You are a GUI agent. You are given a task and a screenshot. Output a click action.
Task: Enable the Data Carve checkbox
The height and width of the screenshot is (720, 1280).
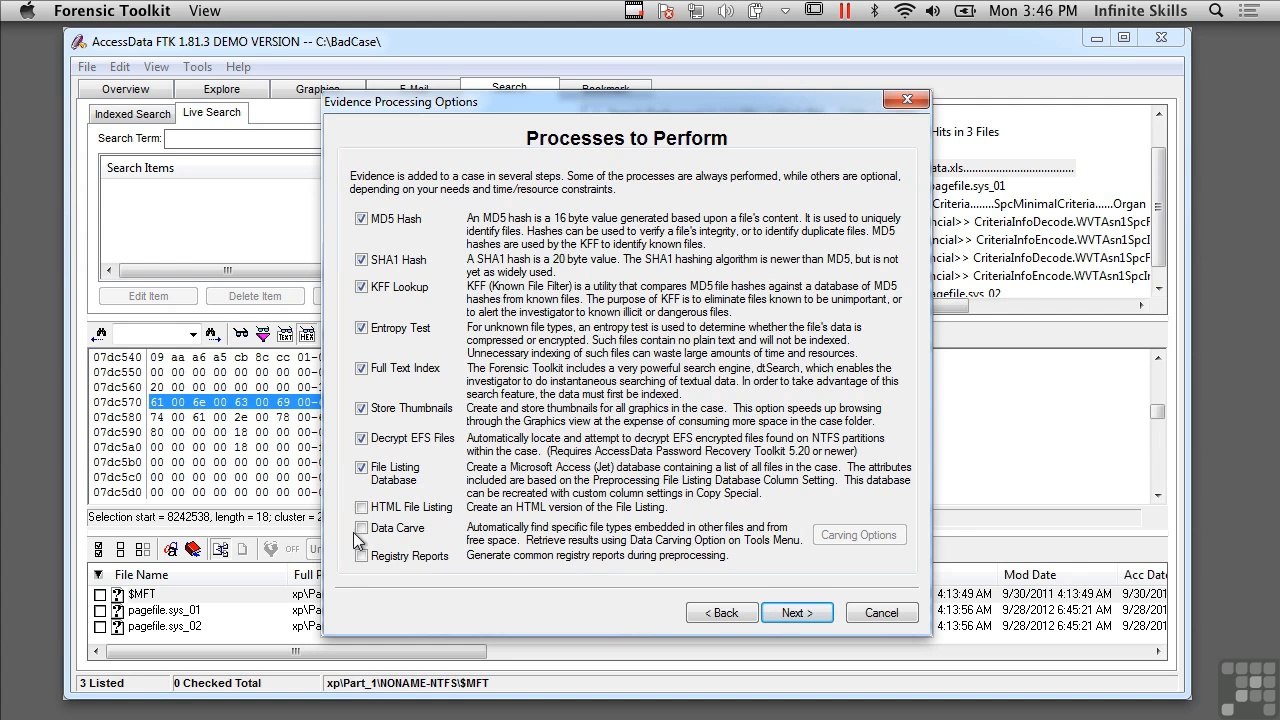(361, 528)
